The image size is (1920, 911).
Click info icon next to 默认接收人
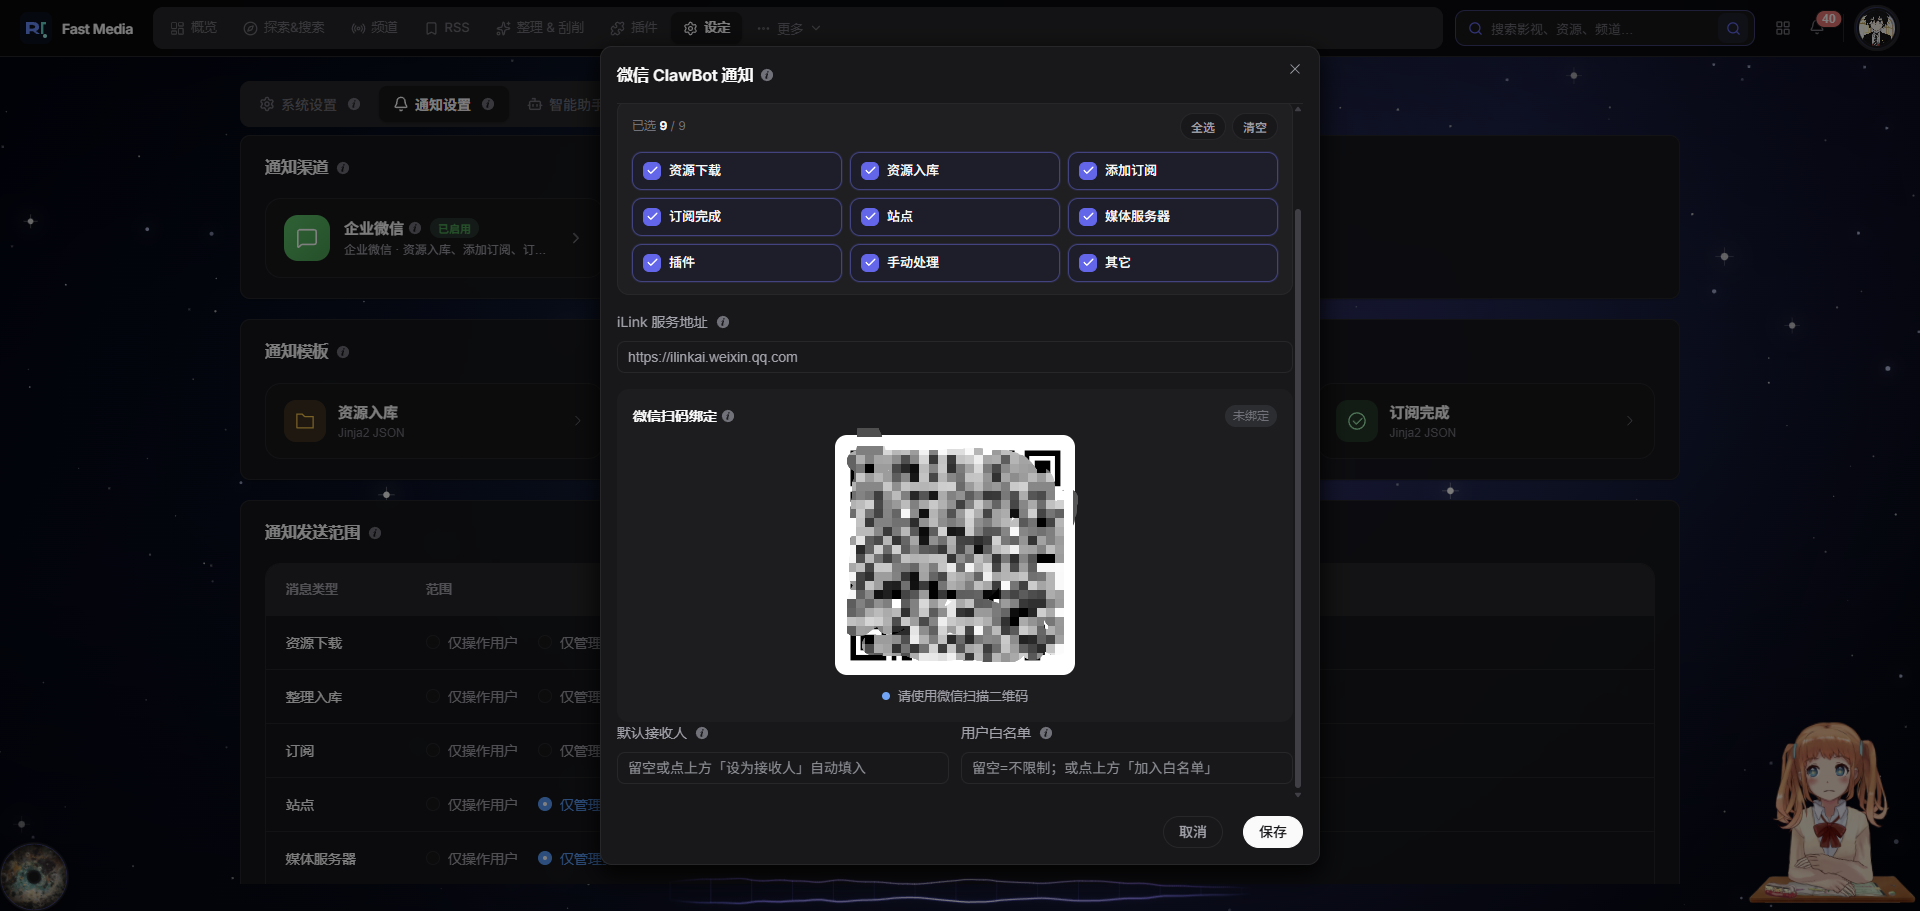(x=702, y=733)
